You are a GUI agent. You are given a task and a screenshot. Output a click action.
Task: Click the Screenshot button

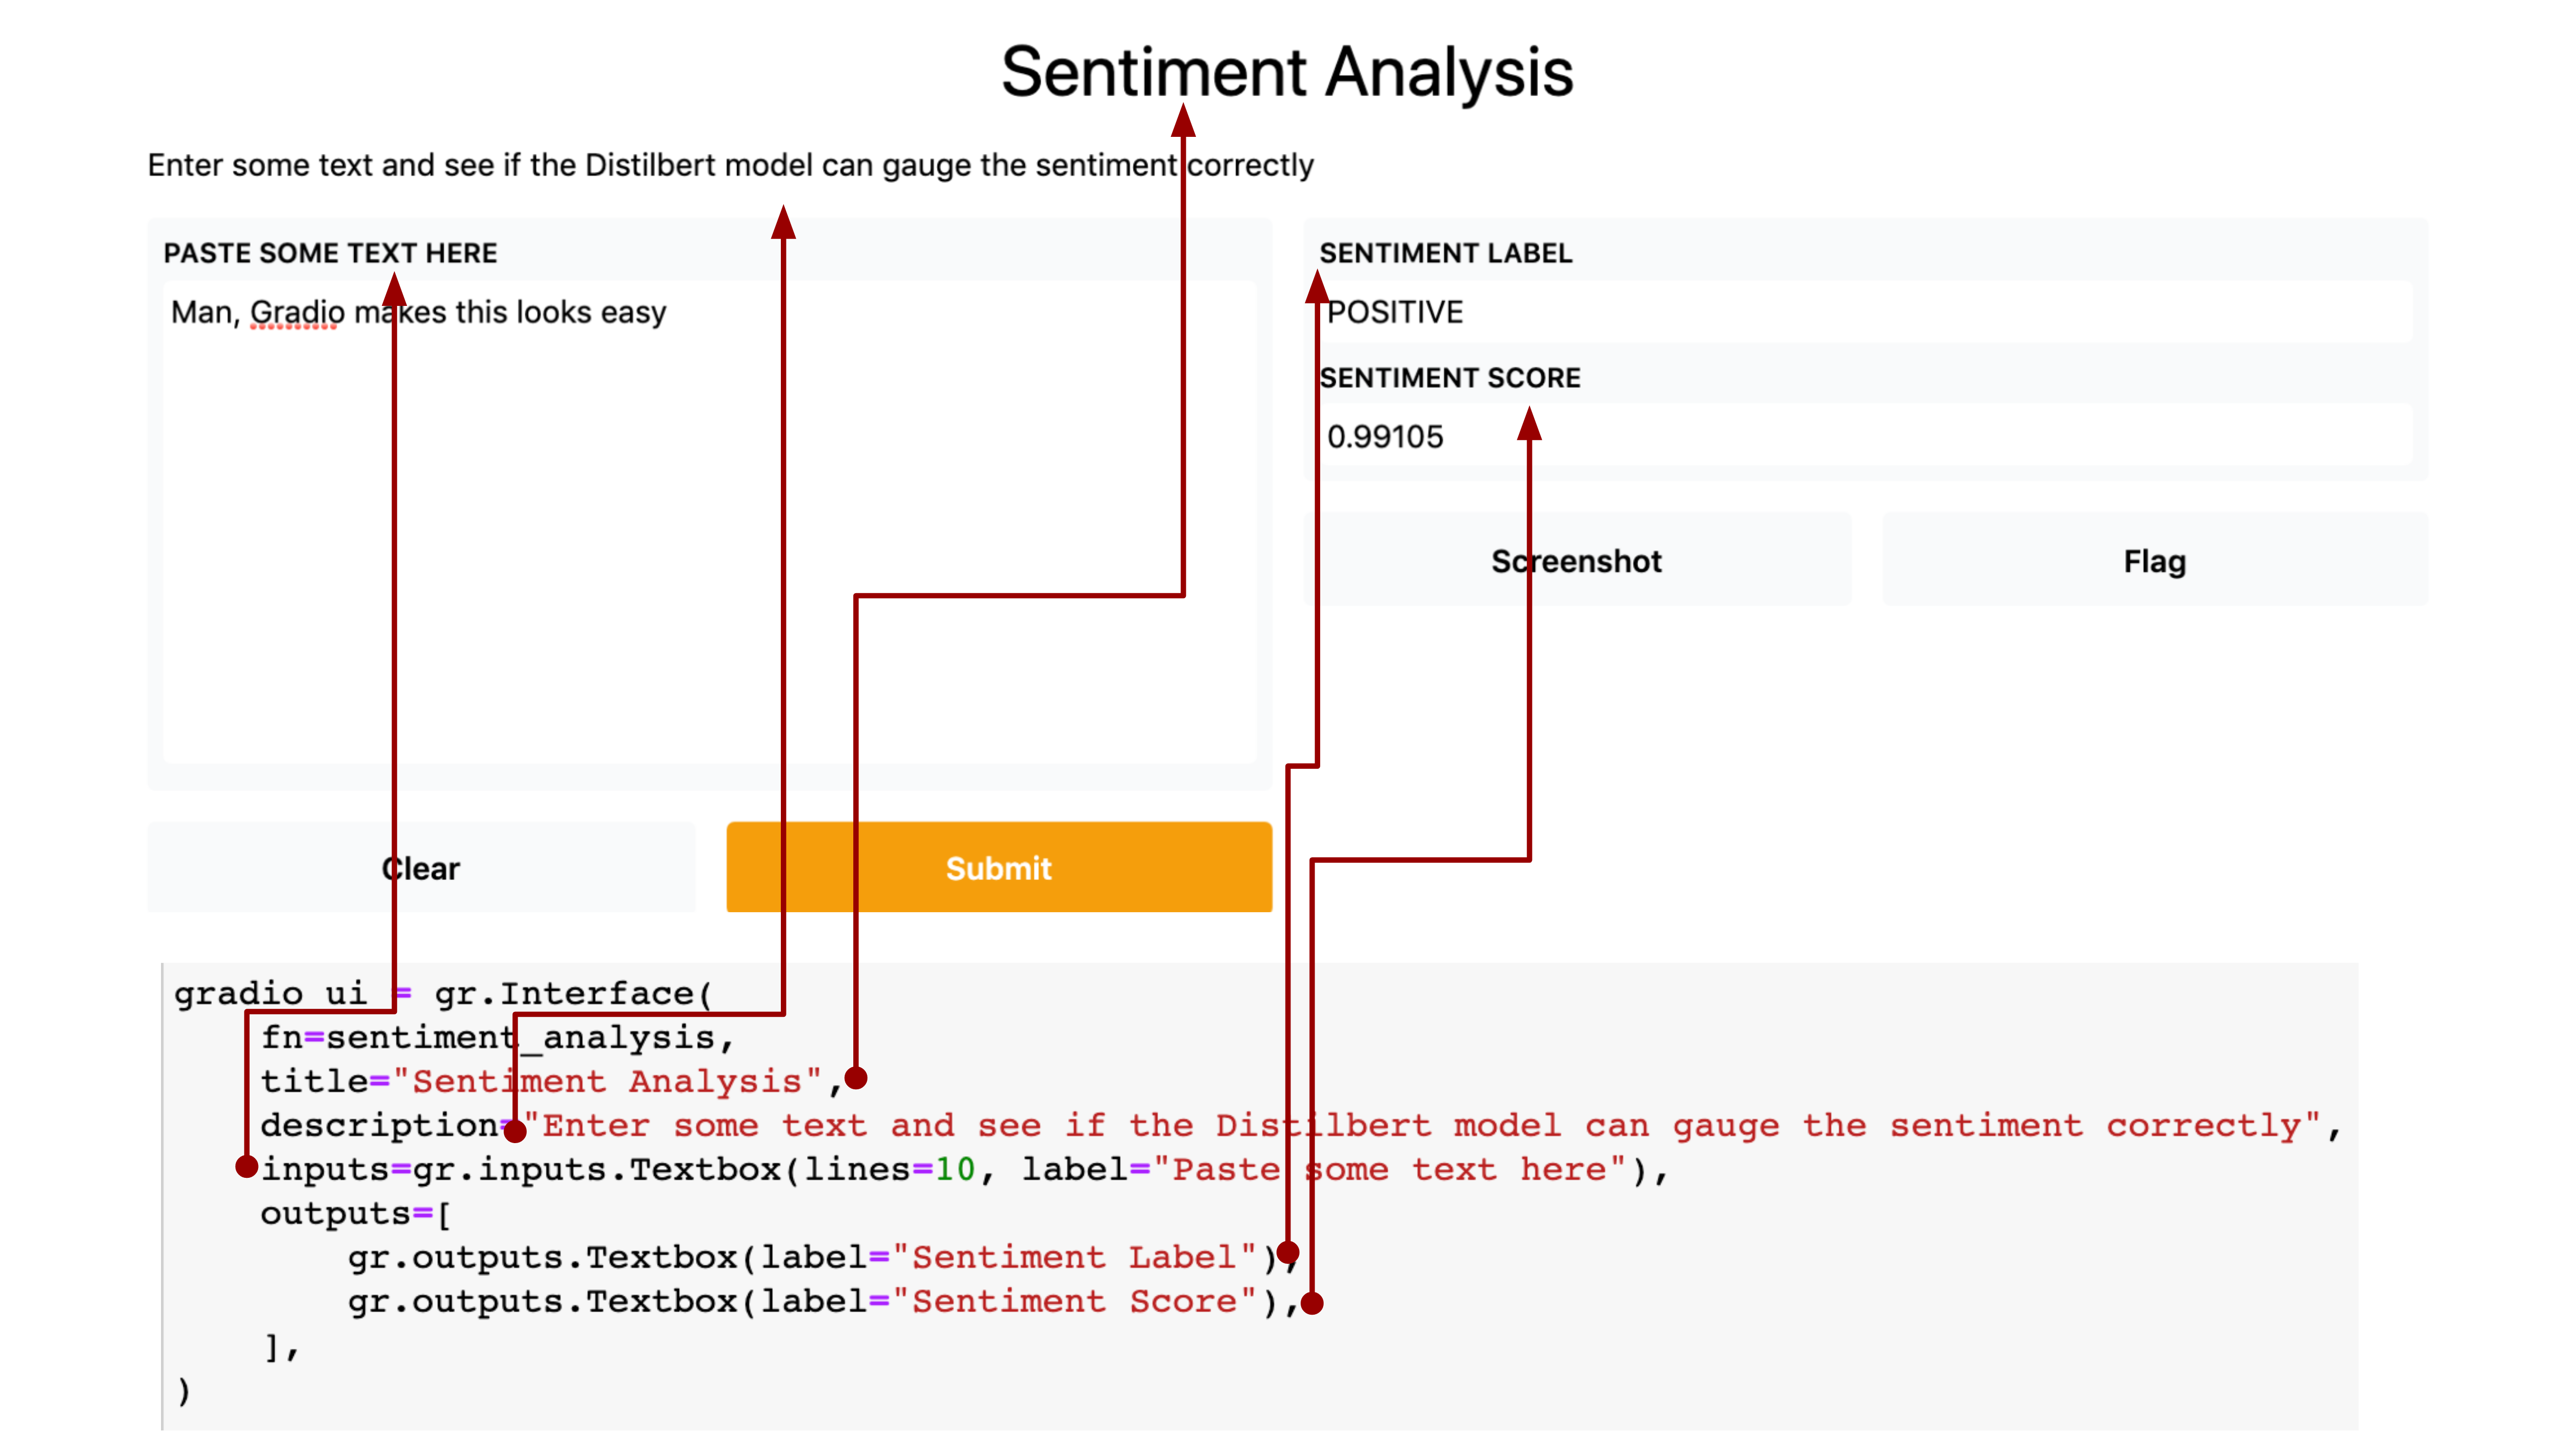pyautogui.click(x=1576, y=561)
